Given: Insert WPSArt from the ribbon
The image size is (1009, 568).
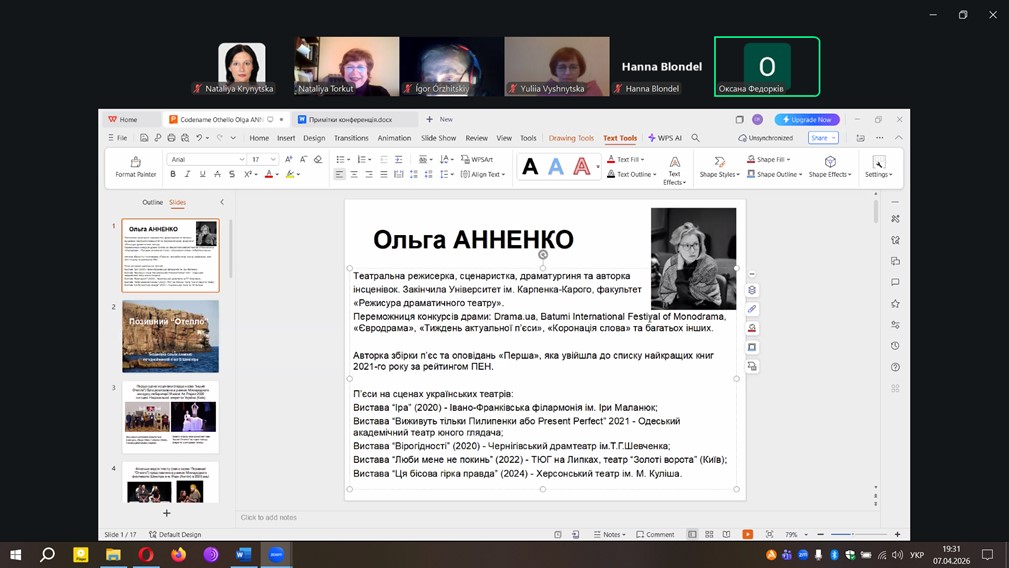Looking at the screenshot, I should [x=478, y=159].
